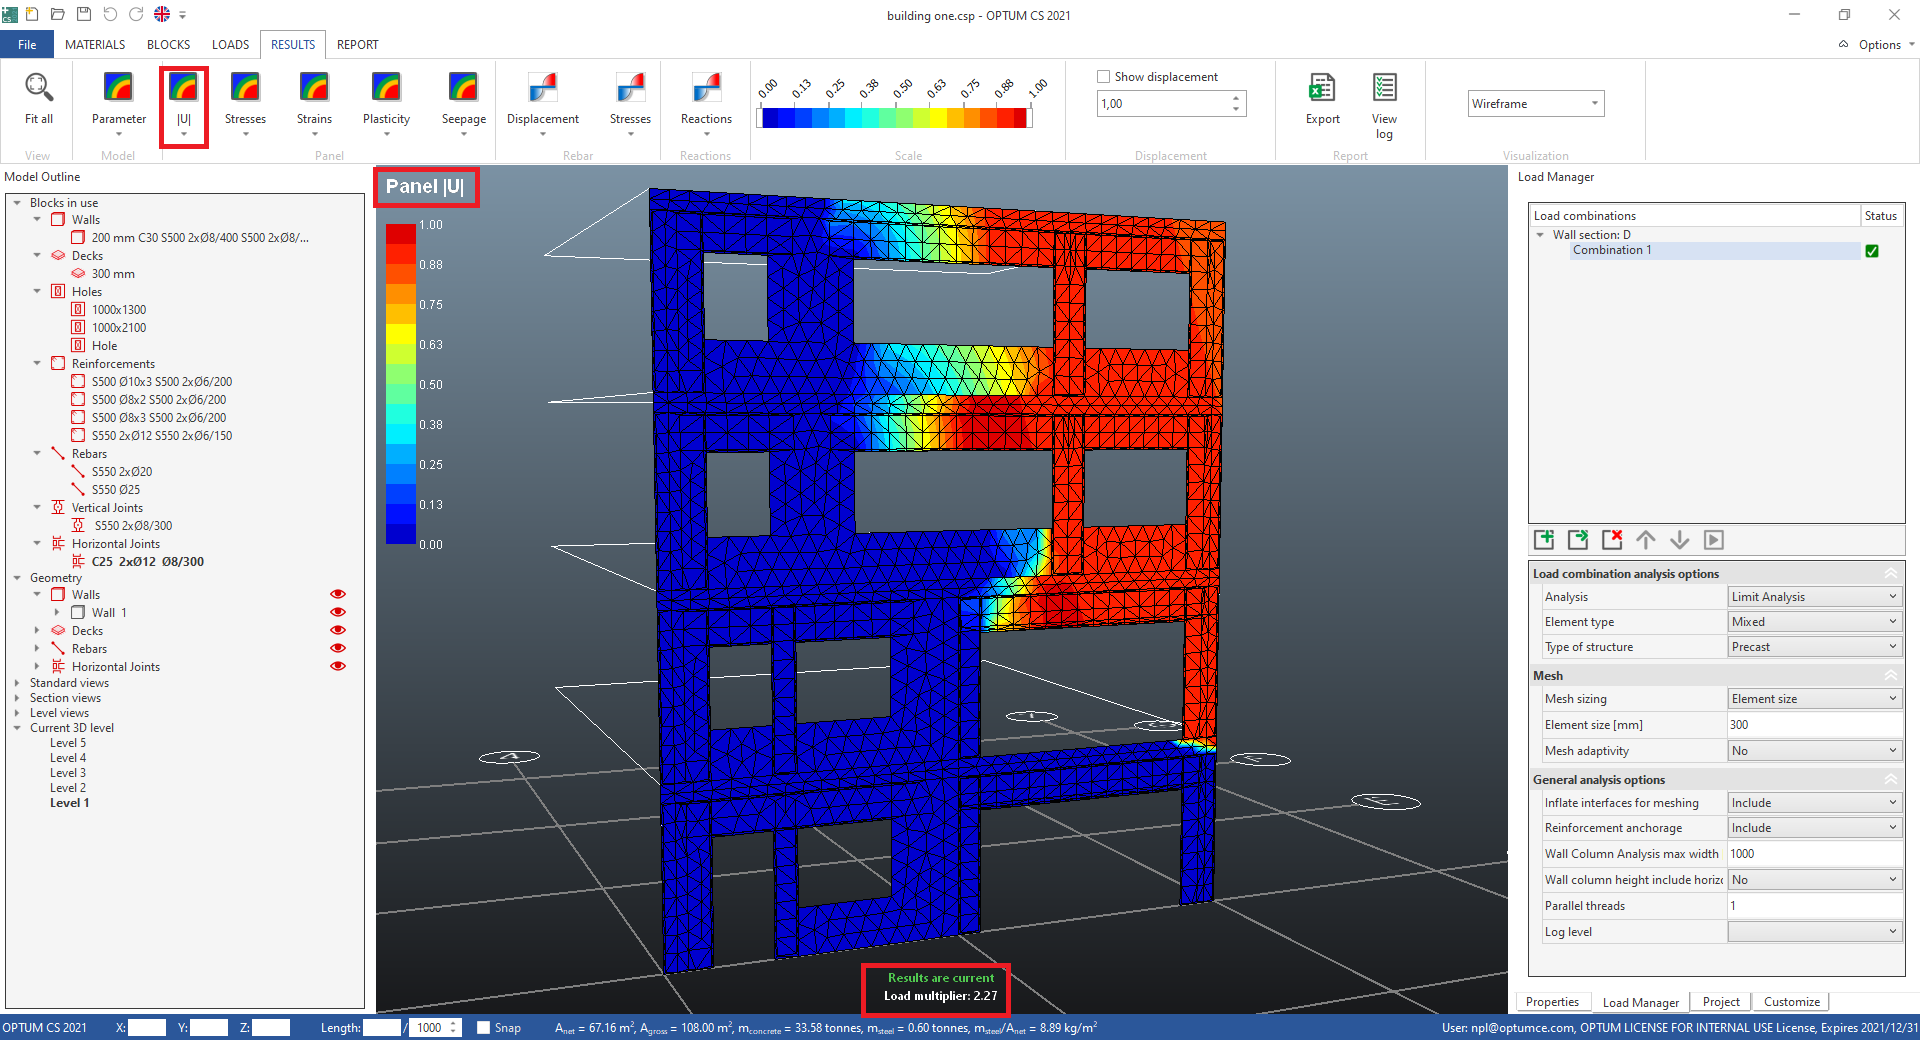Enable the Show displacement checkbox
1920x1040 pixels.
[x=1104, y=77]
